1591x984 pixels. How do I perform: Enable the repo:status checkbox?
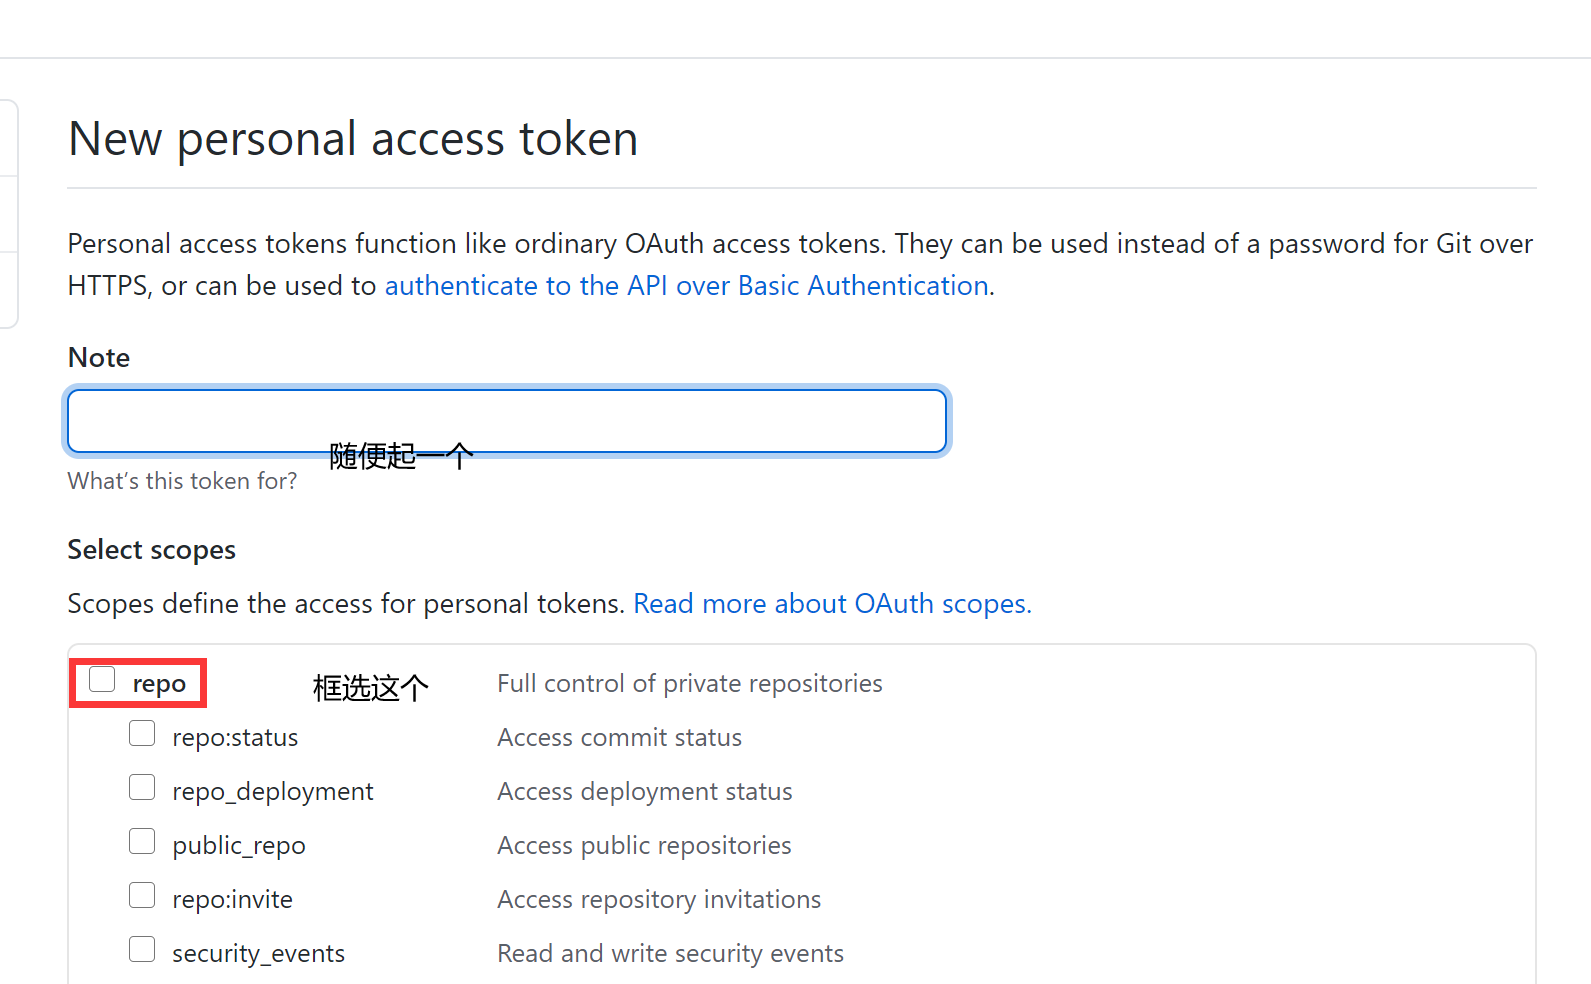pos(142,734)
